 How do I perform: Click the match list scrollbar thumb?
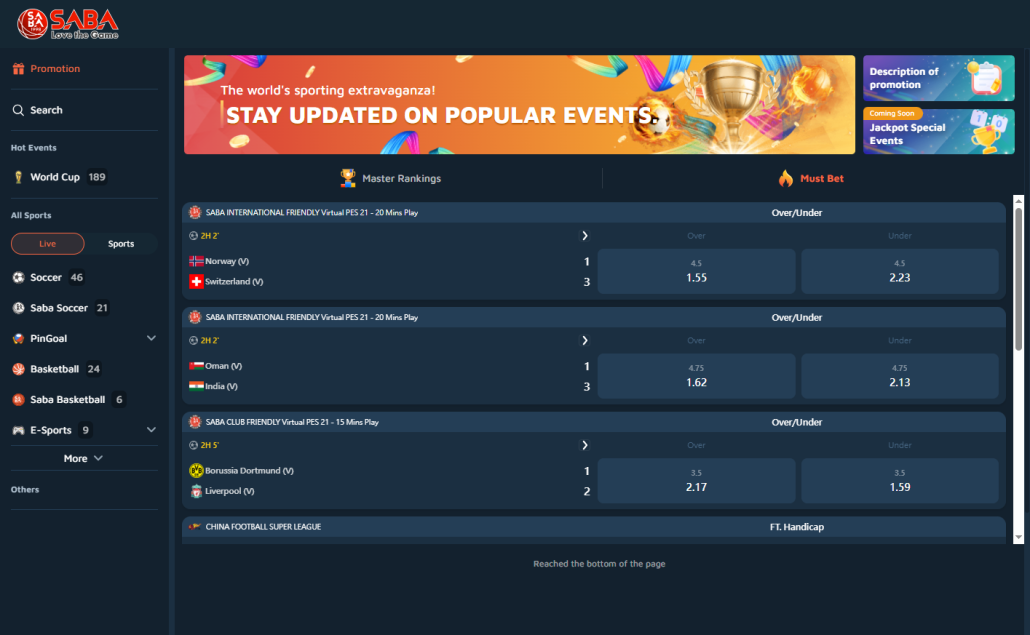pyautogui.click(x=1018, y=279)
